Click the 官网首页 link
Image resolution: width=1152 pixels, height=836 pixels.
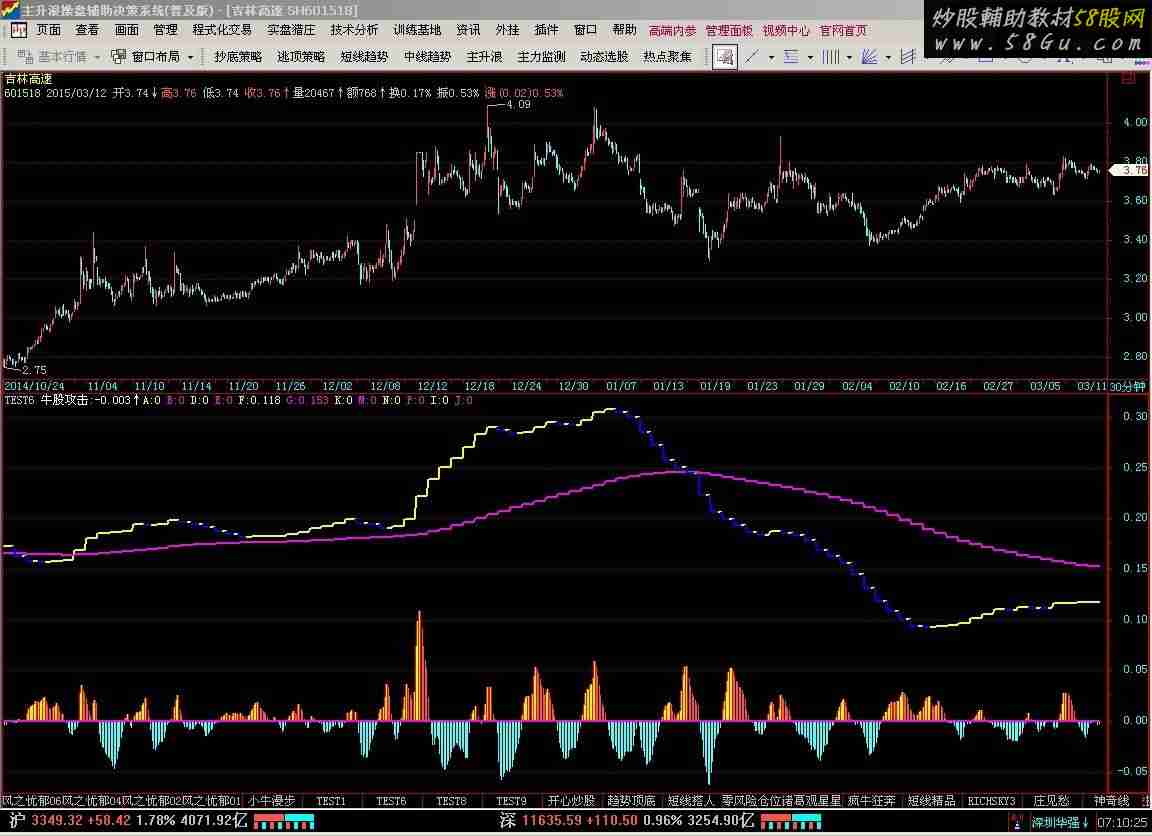tap(843, 31)
